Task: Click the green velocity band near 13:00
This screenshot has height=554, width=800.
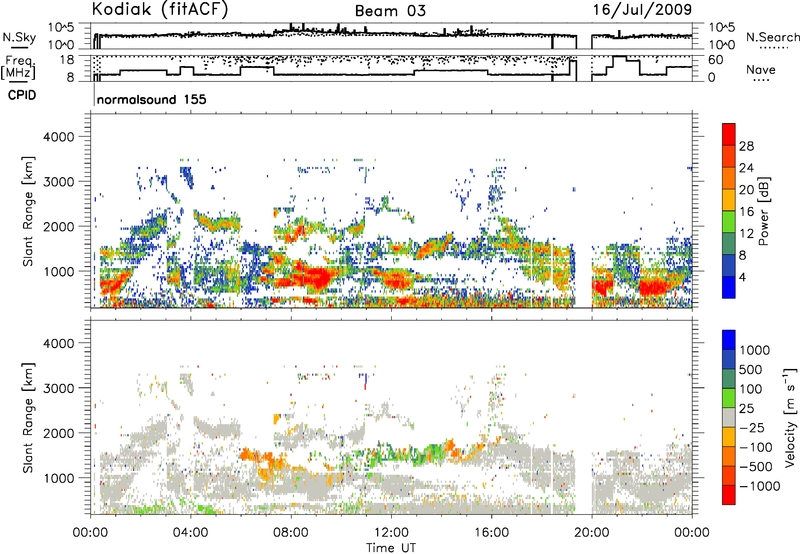Action: click(x=408, y=453)
